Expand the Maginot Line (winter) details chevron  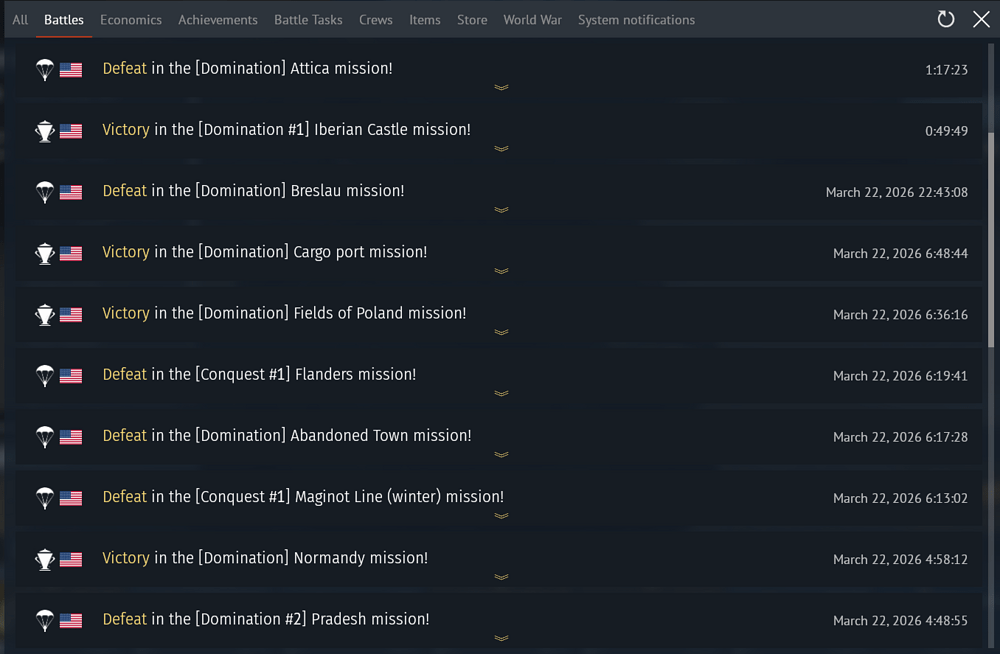[x=501, y=516]
